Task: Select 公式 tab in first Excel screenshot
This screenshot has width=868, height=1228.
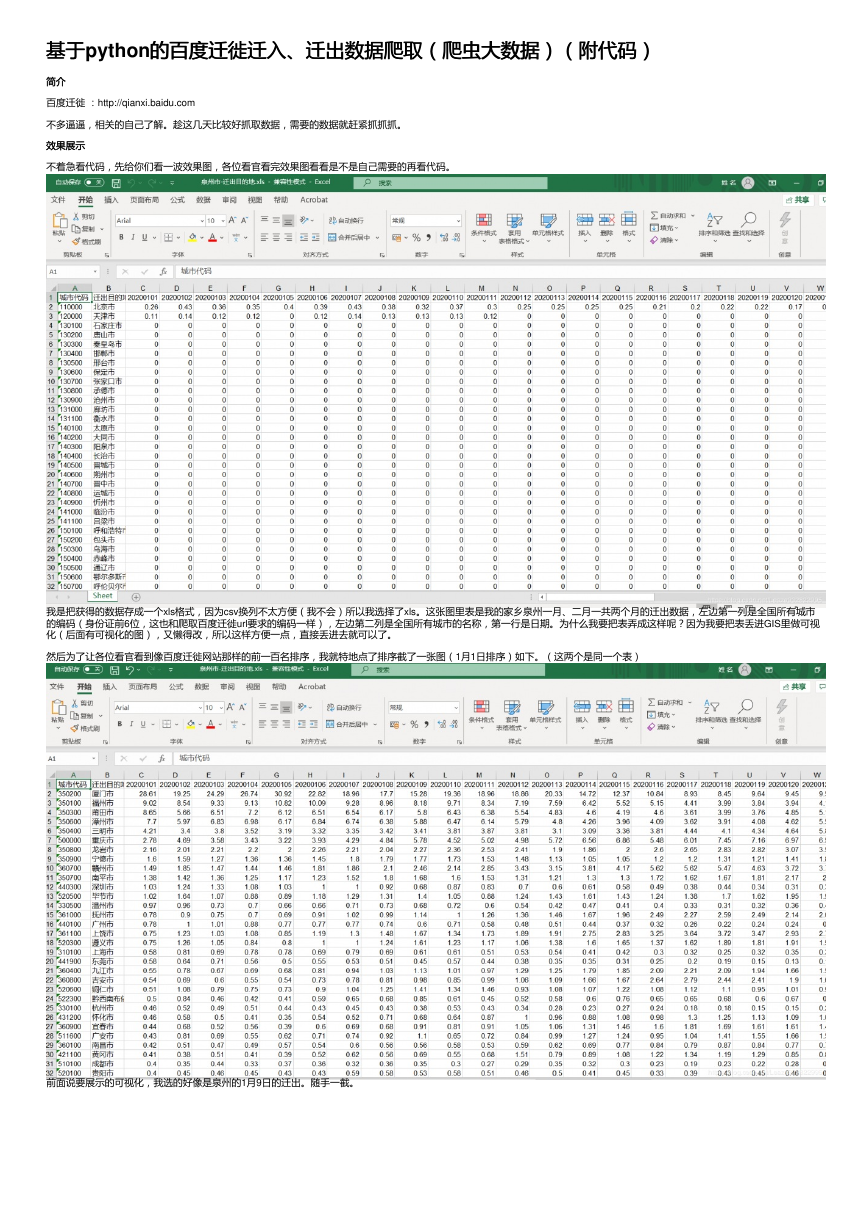Action: click(177, 199)
